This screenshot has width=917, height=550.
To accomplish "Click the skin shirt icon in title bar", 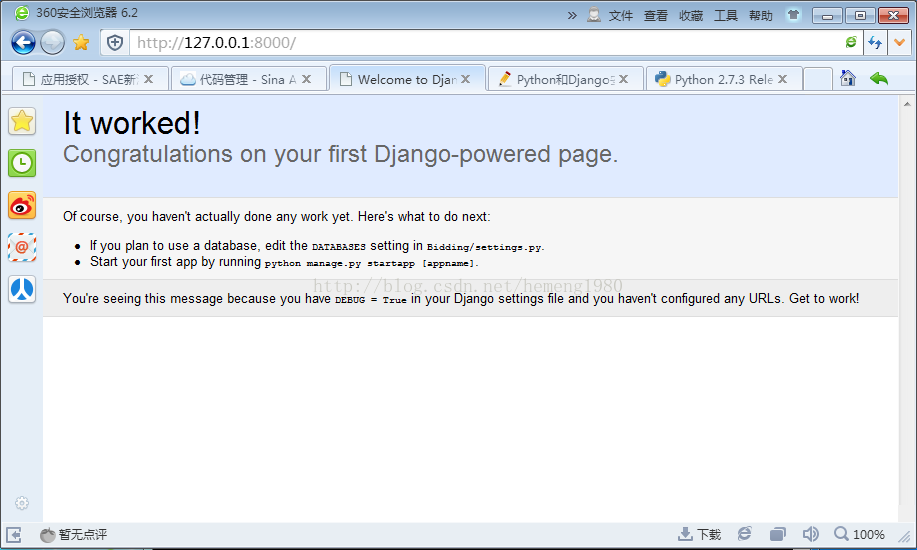I will point(793,15).
